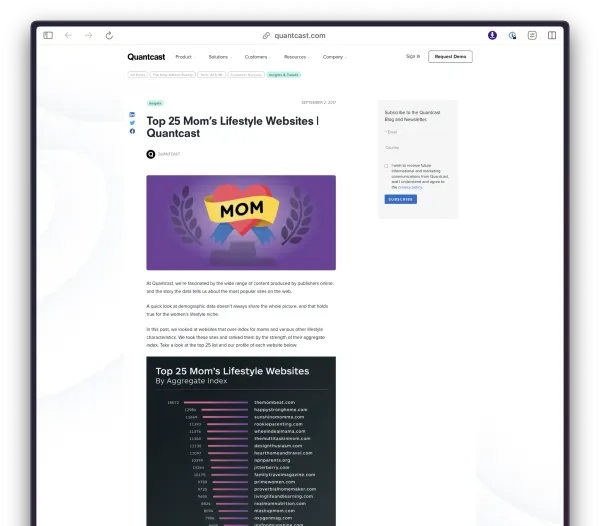This screenshot has height=526, width=600.
Task: Share the article on LinkedIn
Action: click(132, 114)
